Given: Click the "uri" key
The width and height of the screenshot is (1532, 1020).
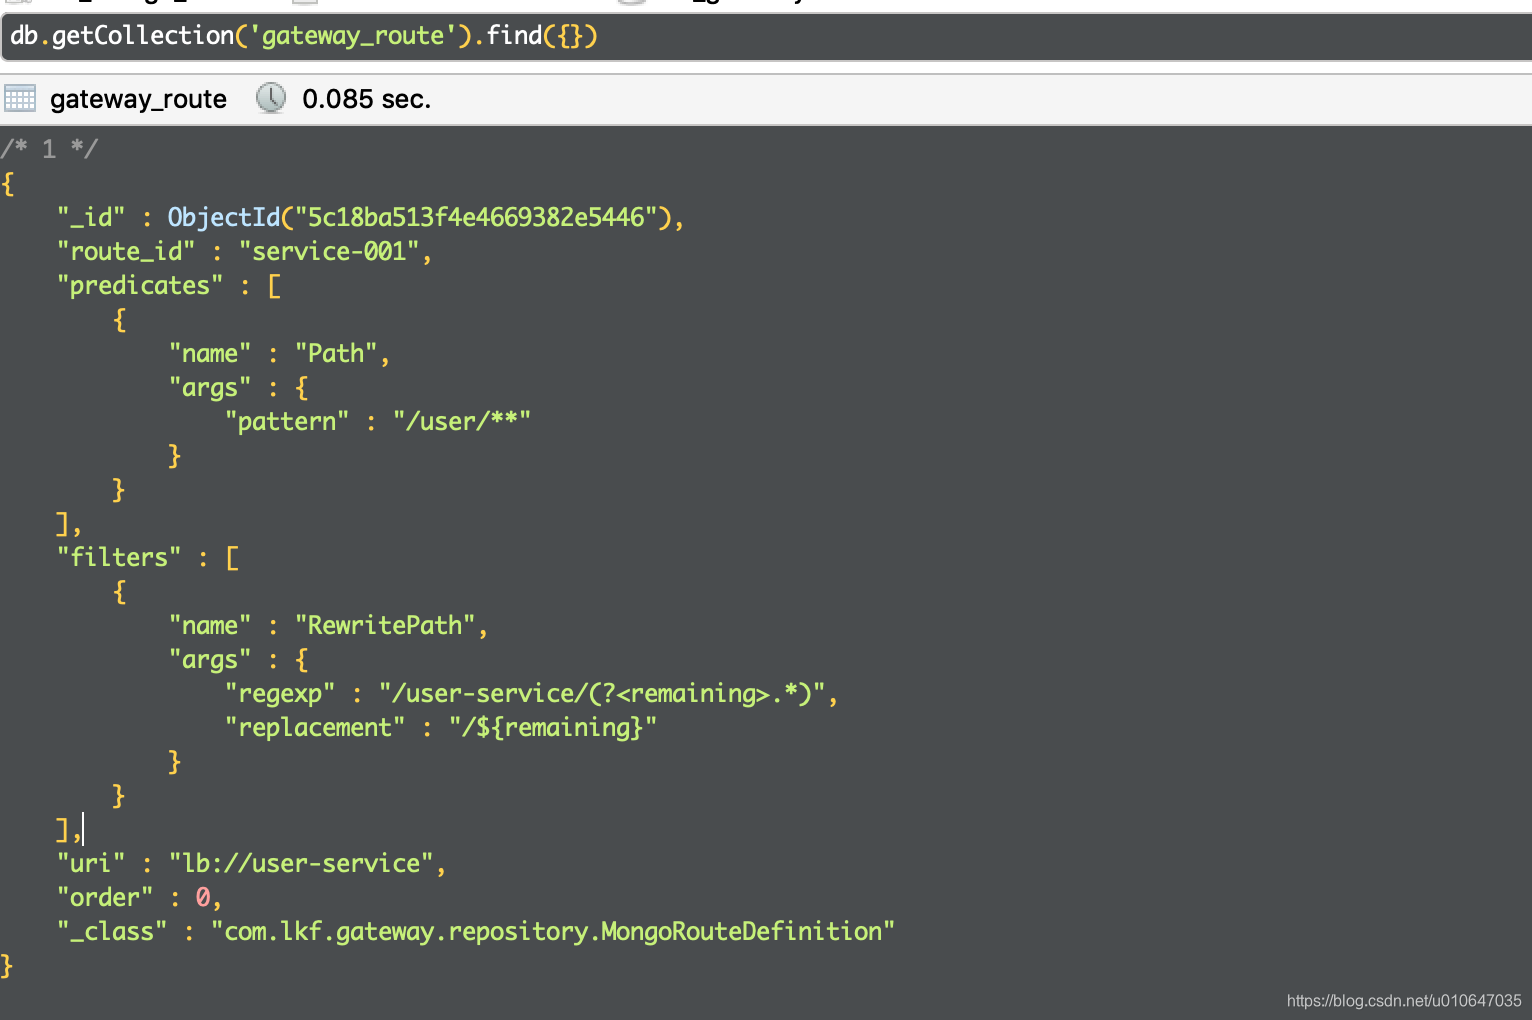Looking at the screenshot, I should pos(91,864).
